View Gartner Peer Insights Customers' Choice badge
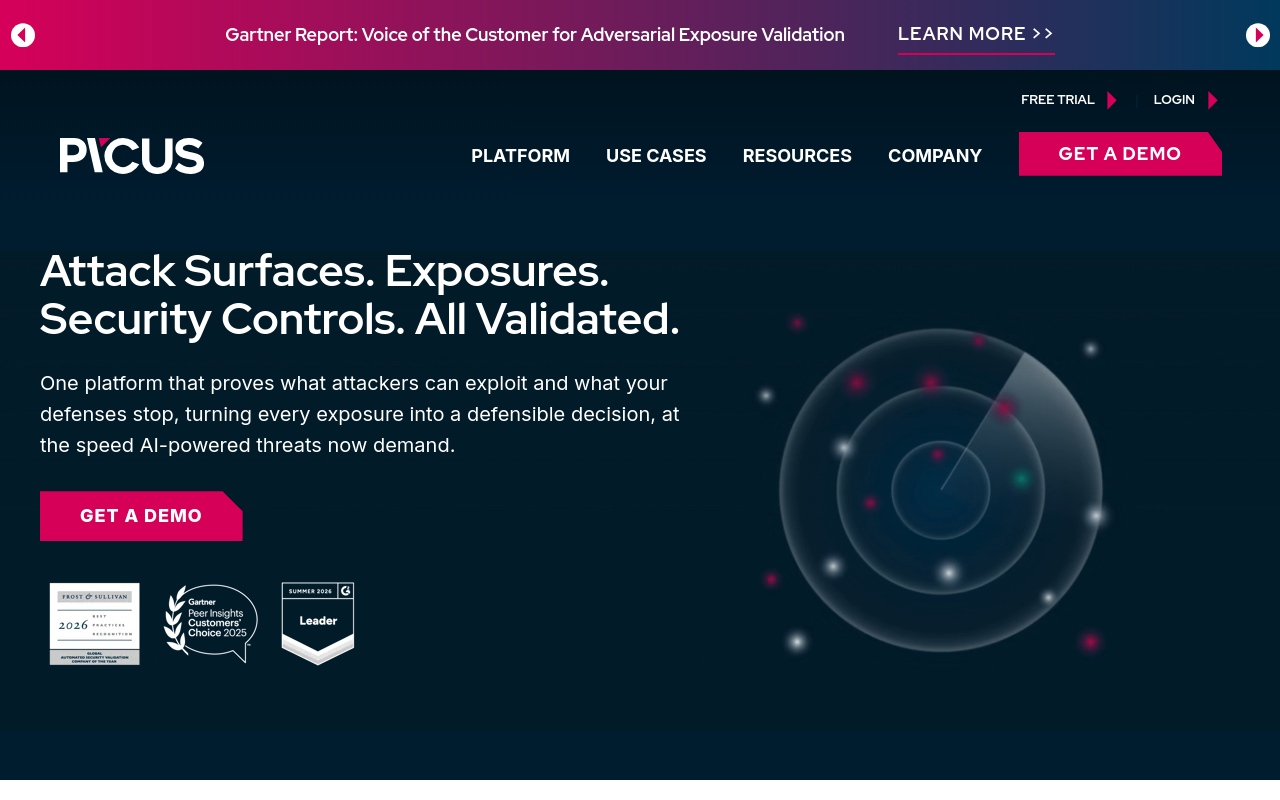Viewport: 1280px width, 800px height. 211,624
